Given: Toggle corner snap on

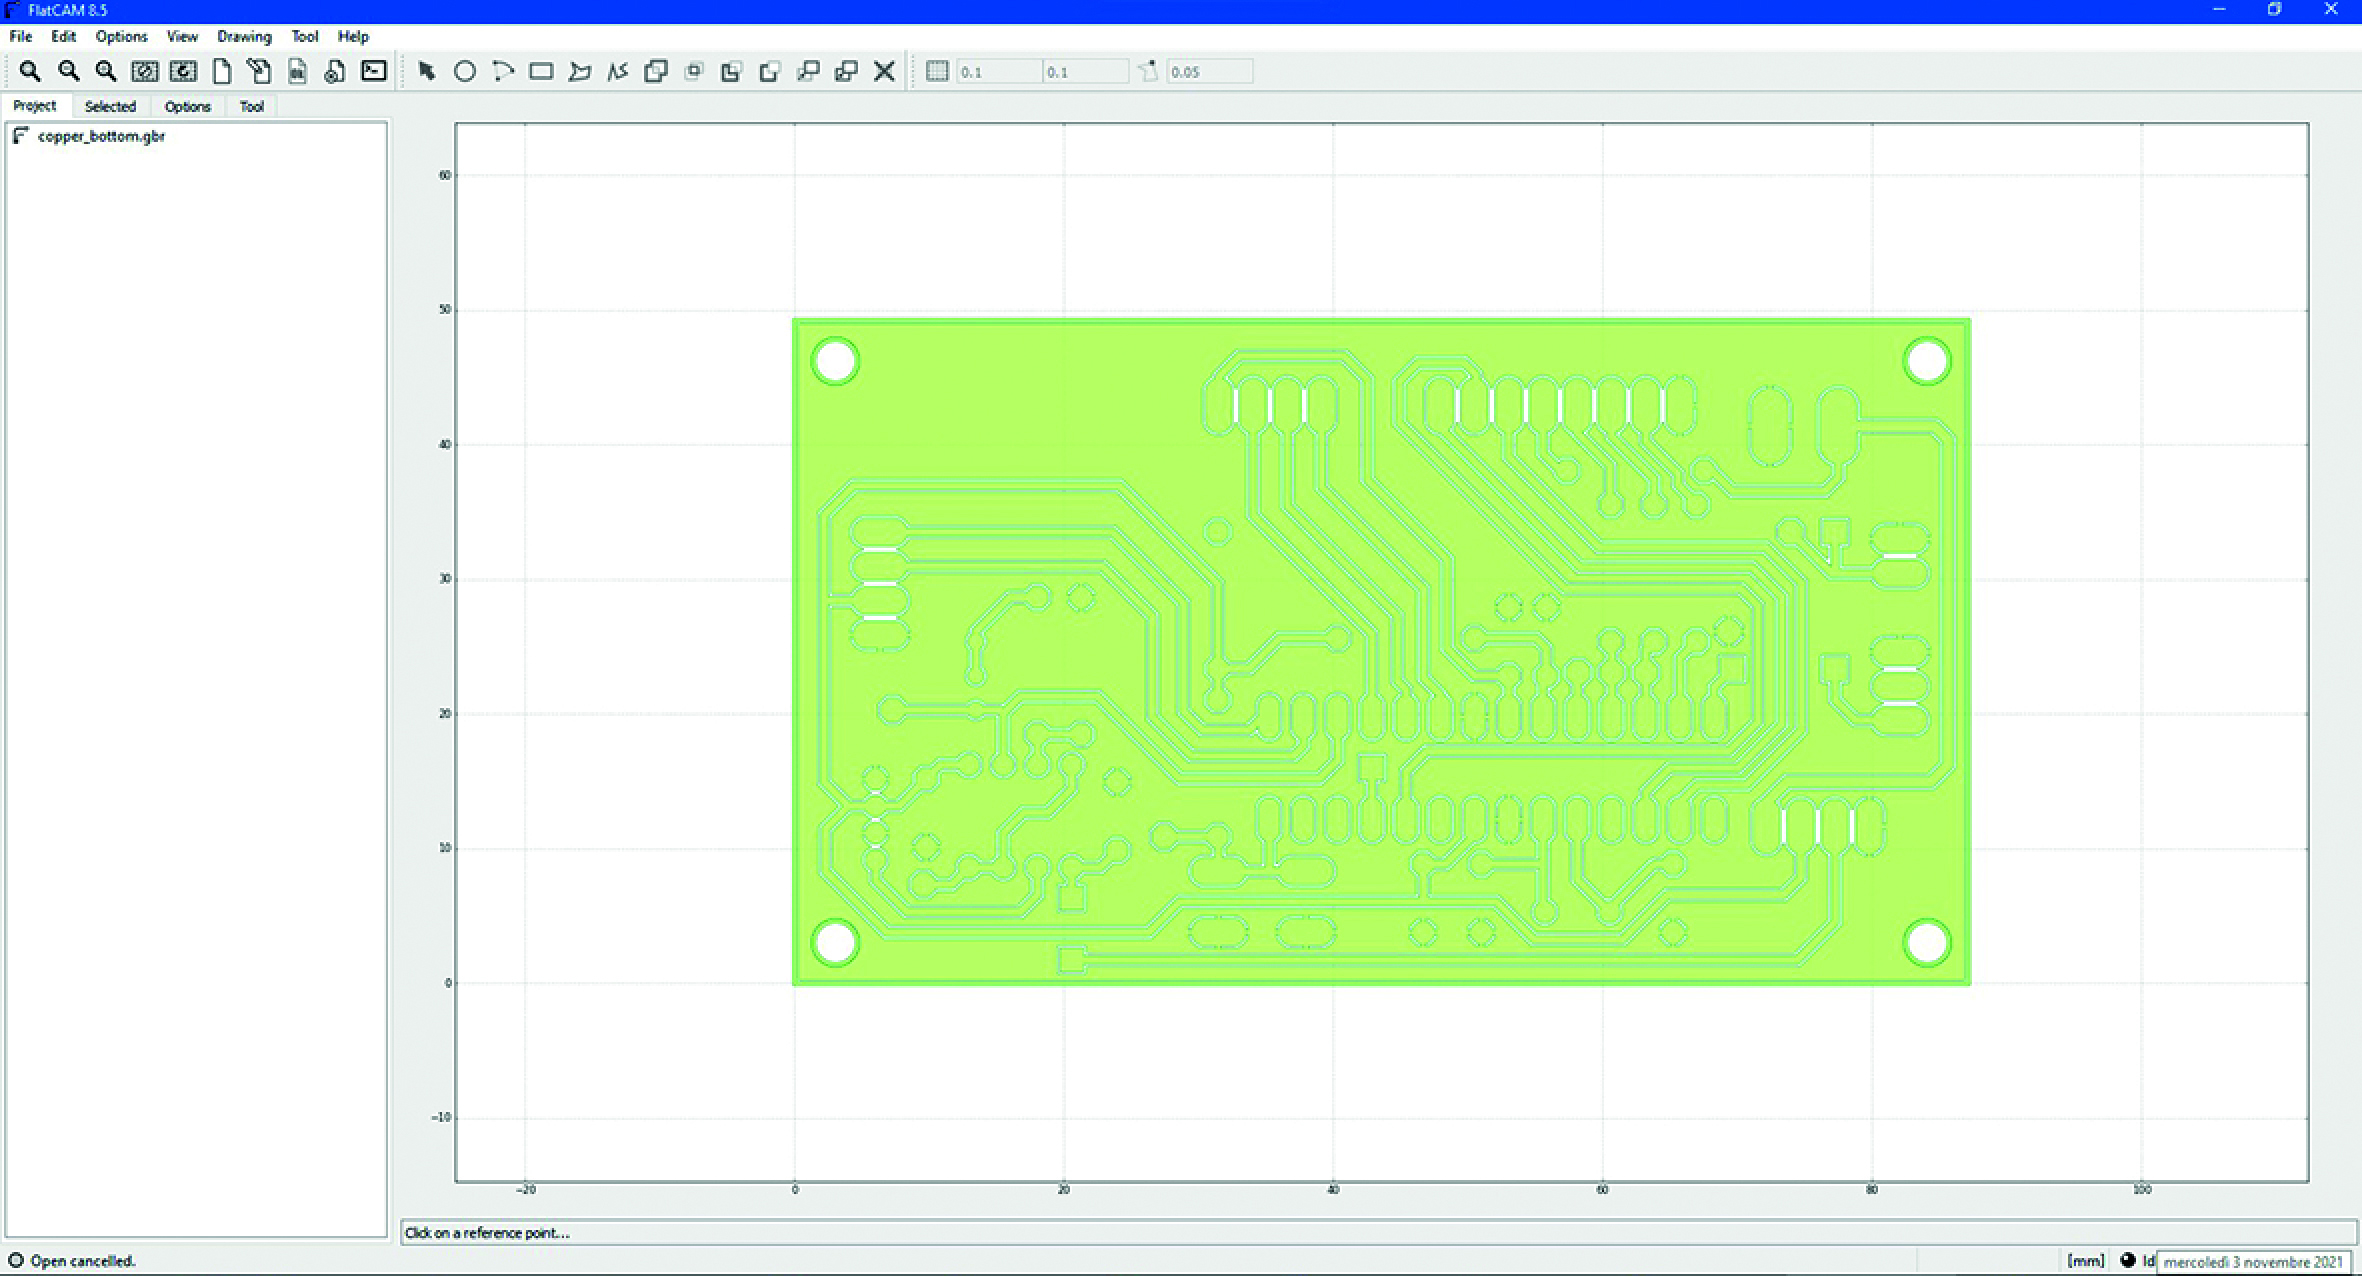Looking at the screenshot, I should click(x=1148, y=71).
